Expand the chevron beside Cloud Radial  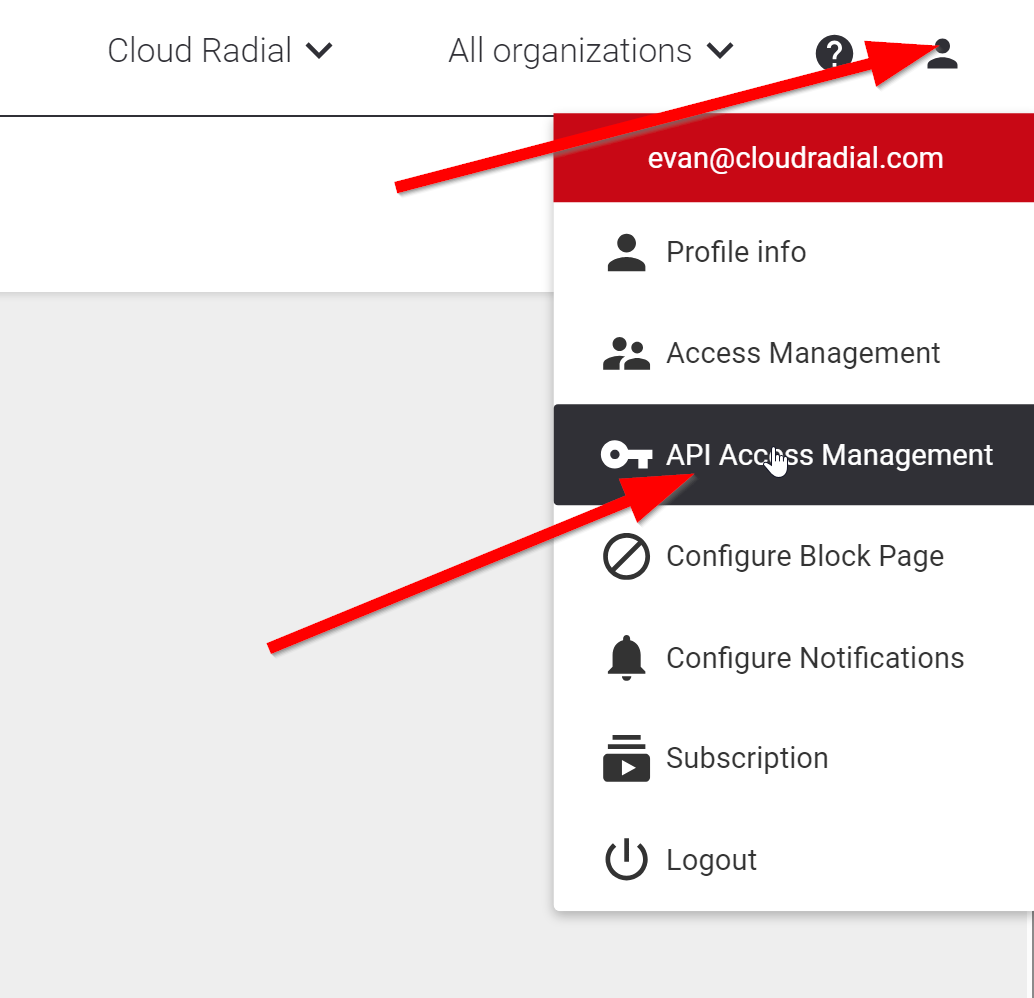[x=320, y=50]
